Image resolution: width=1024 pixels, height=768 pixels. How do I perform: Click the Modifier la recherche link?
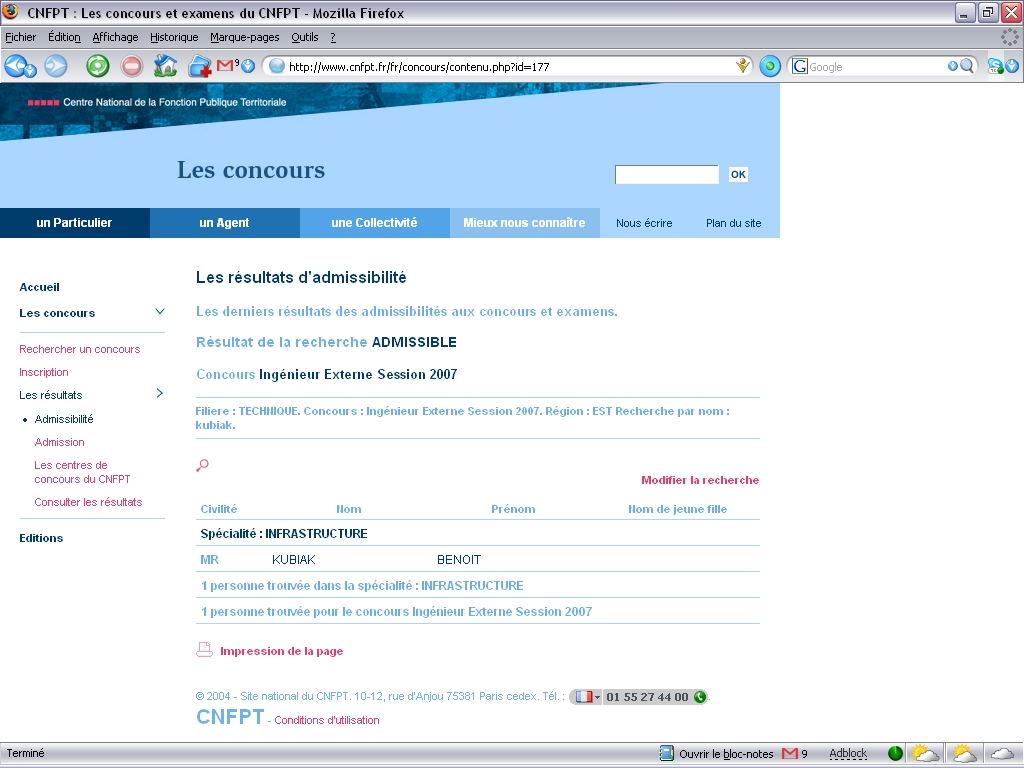pyautogui.click(x=700, y=480)
